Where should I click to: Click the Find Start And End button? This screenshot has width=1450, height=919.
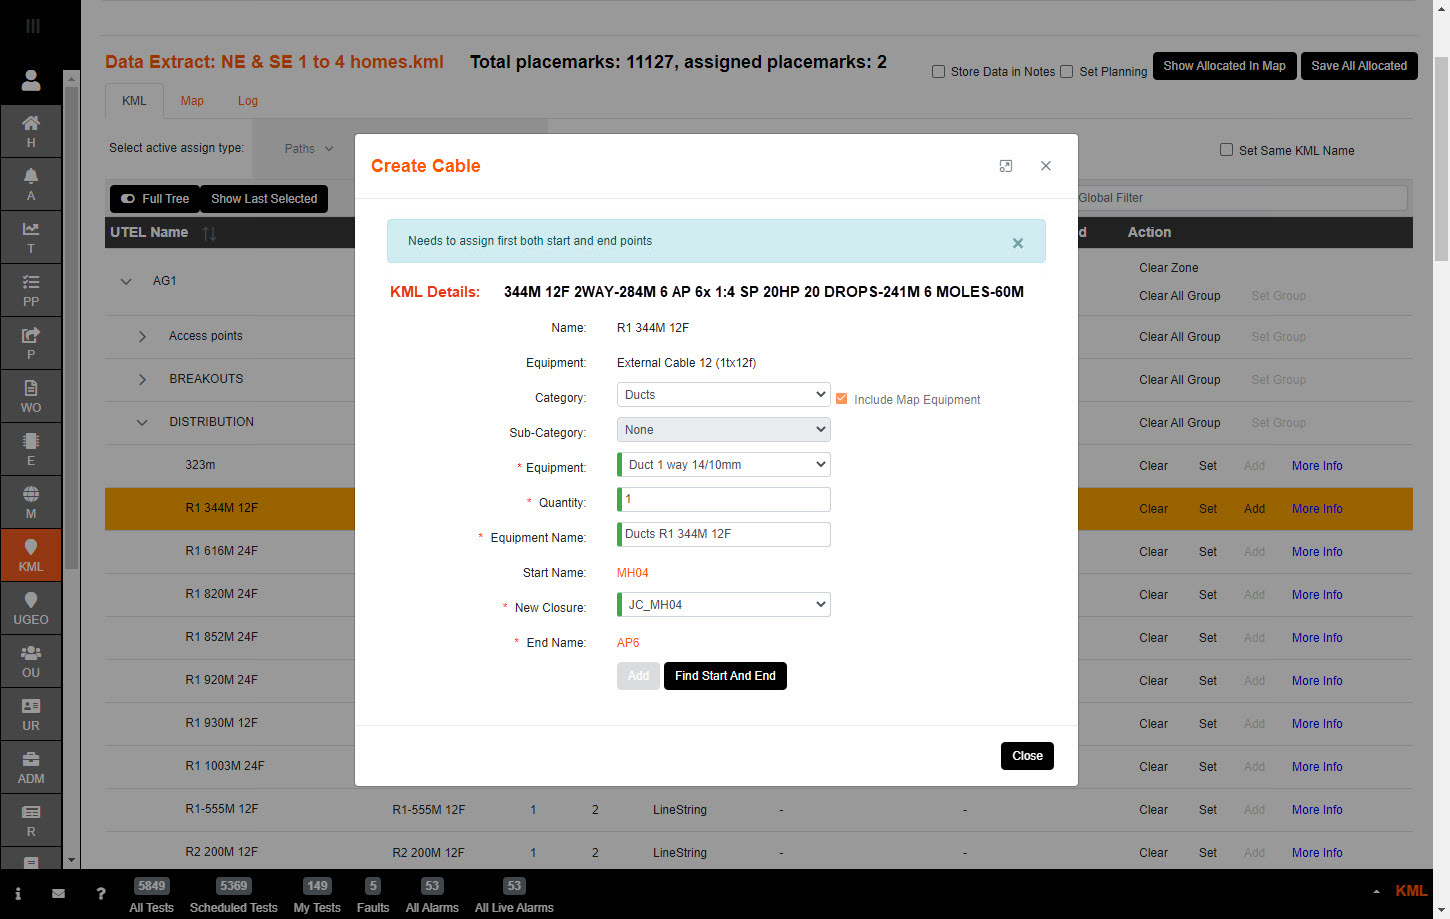(725, 676)
